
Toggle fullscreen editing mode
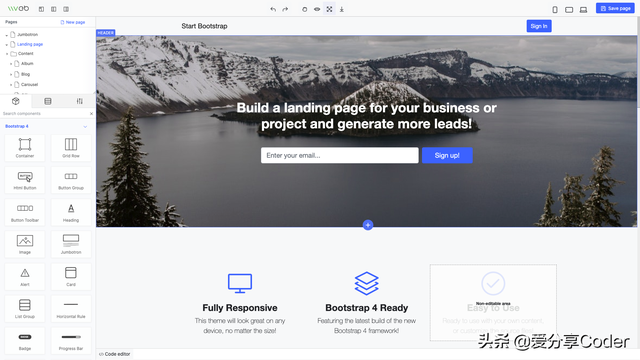point(329,9)
